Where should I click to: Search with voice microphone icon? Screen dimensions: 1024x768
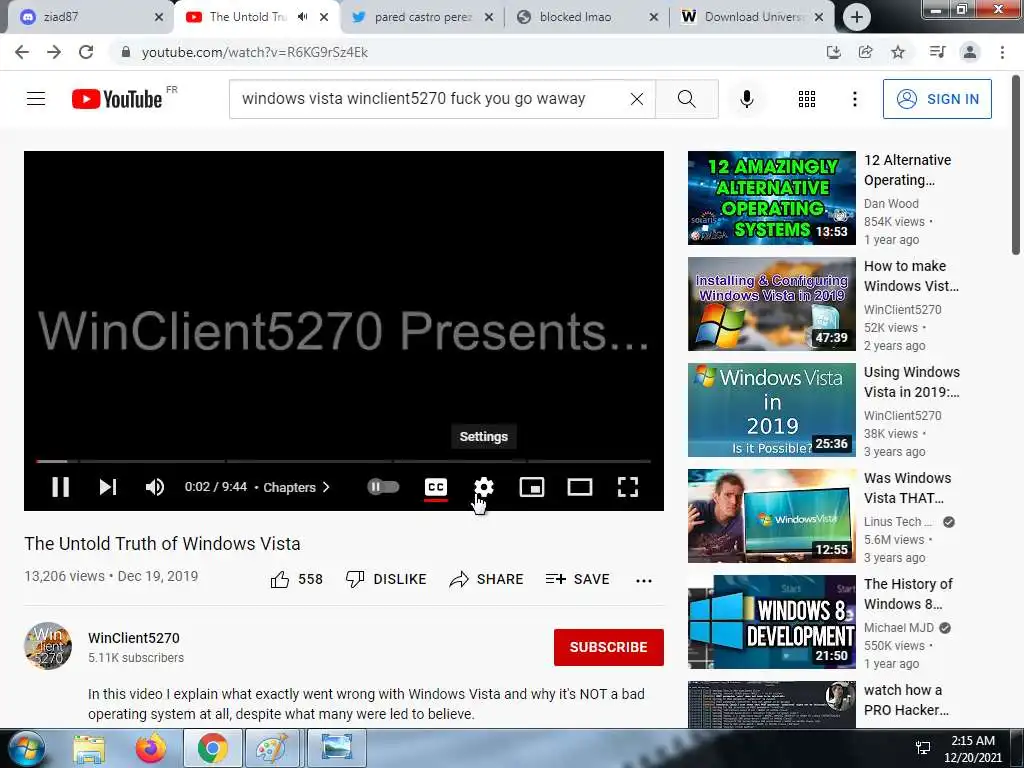point(747,99)
